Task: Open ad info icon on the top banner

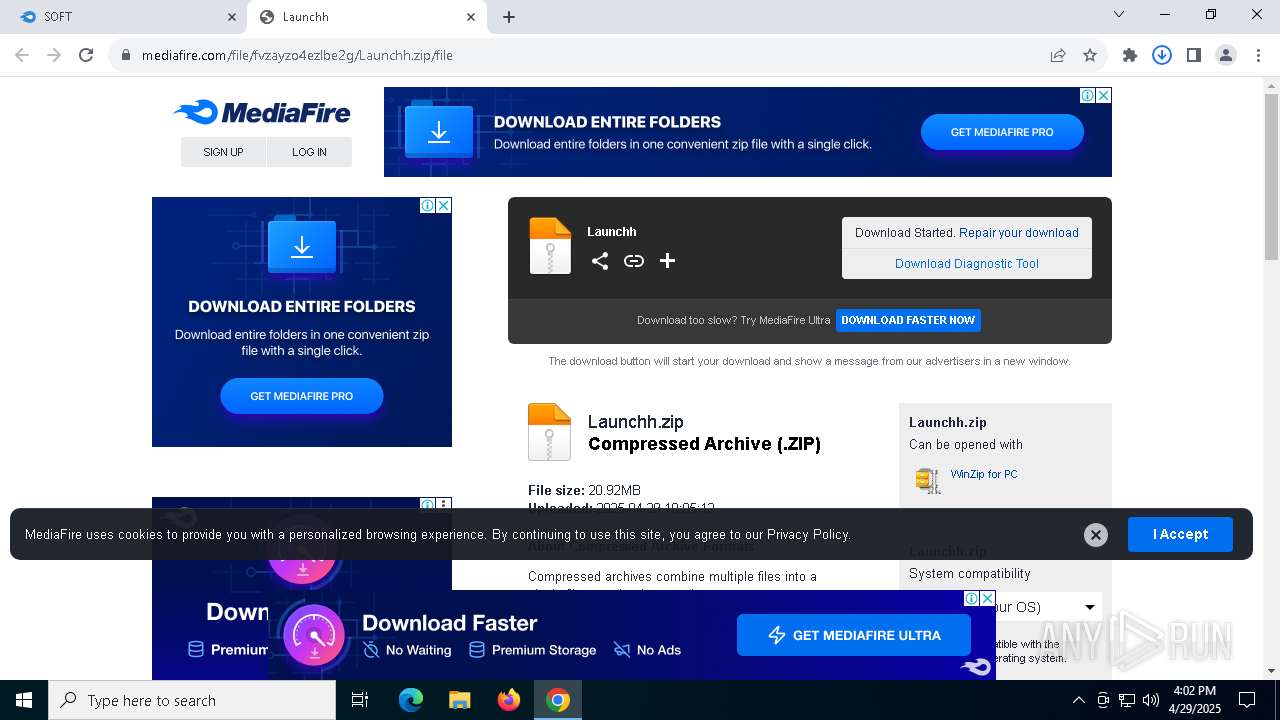Action: click(1087, 96)
